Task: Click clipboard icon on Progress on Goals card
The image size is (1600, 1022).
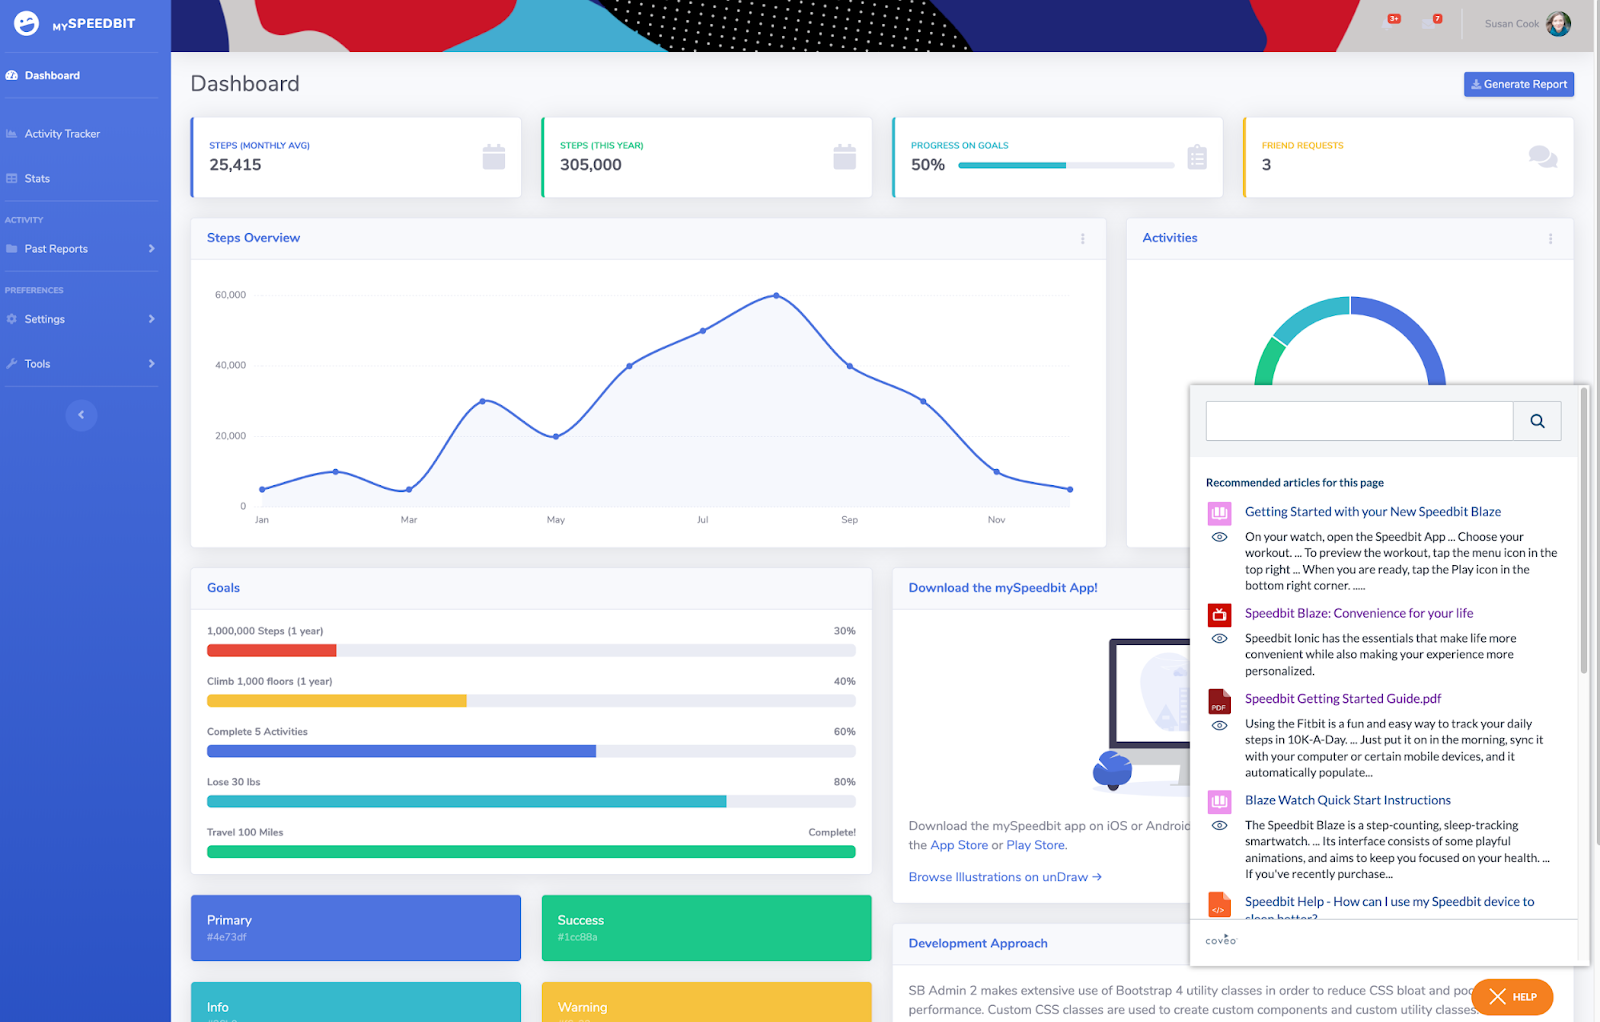Action: coord(1197,157)
